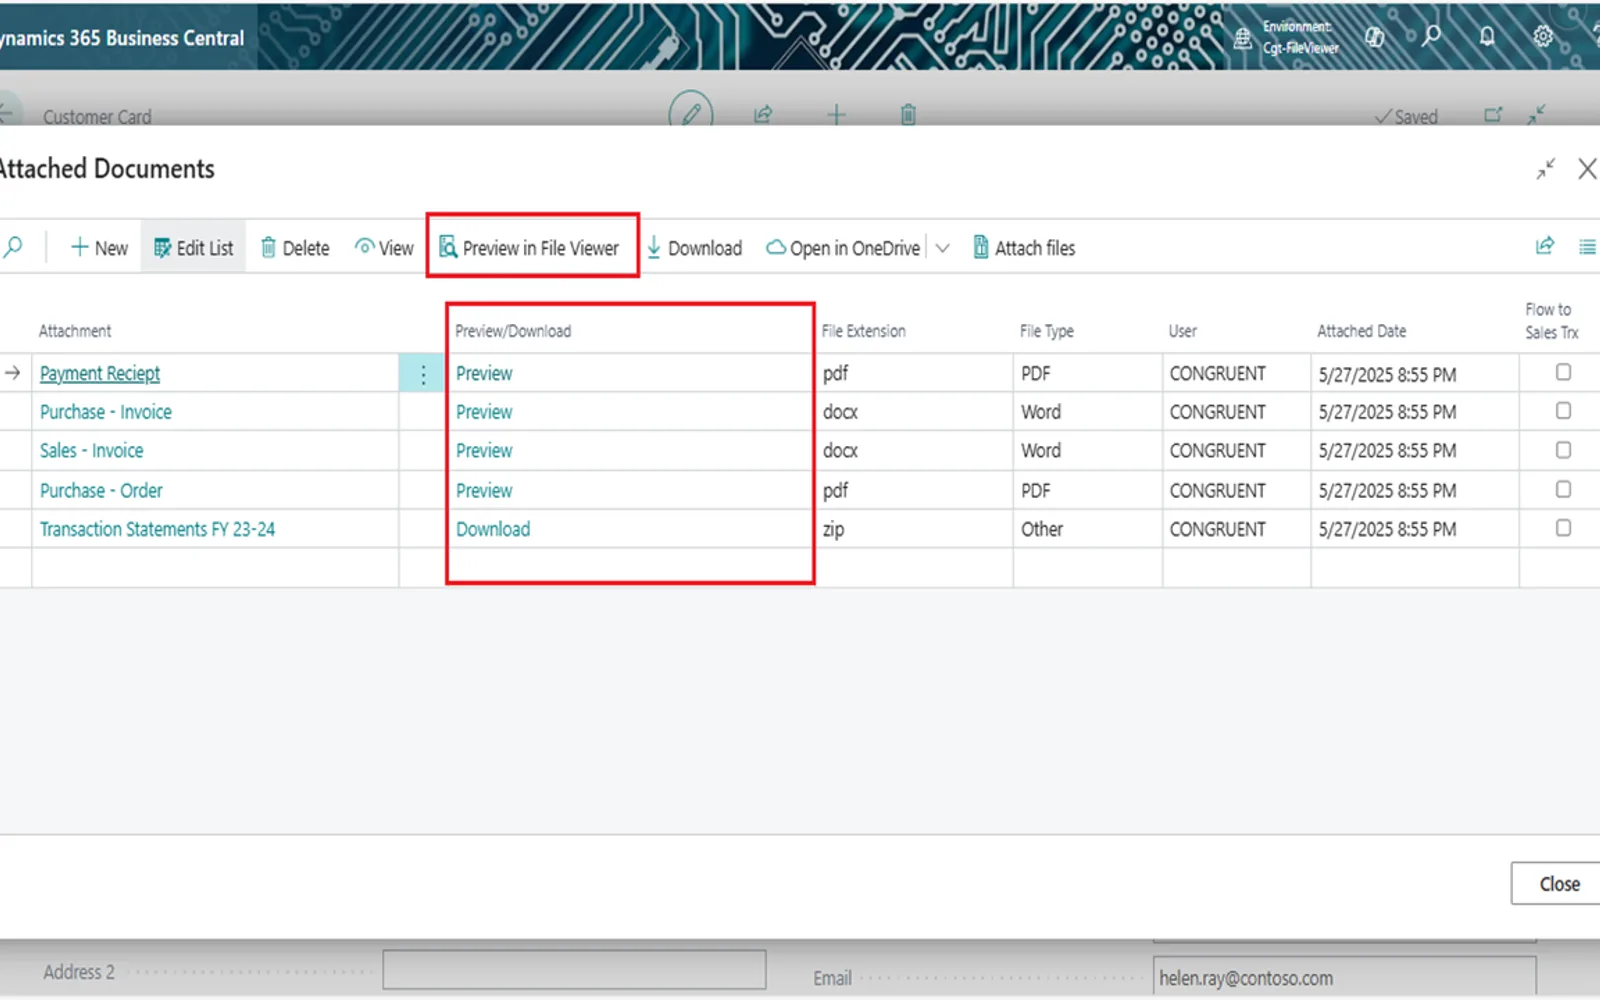
Task: Open the Sales - Invoice attachment
Action: click(x=92, y=451)
